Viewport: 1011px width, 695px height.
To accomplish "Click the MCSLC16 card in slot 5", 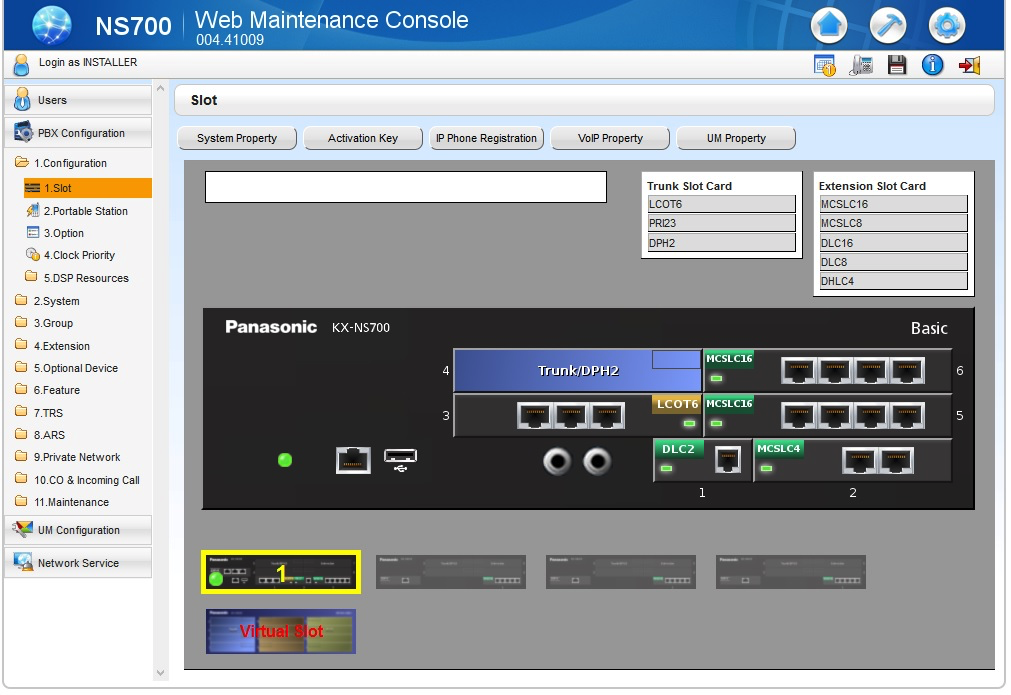I will pos(827,416).
